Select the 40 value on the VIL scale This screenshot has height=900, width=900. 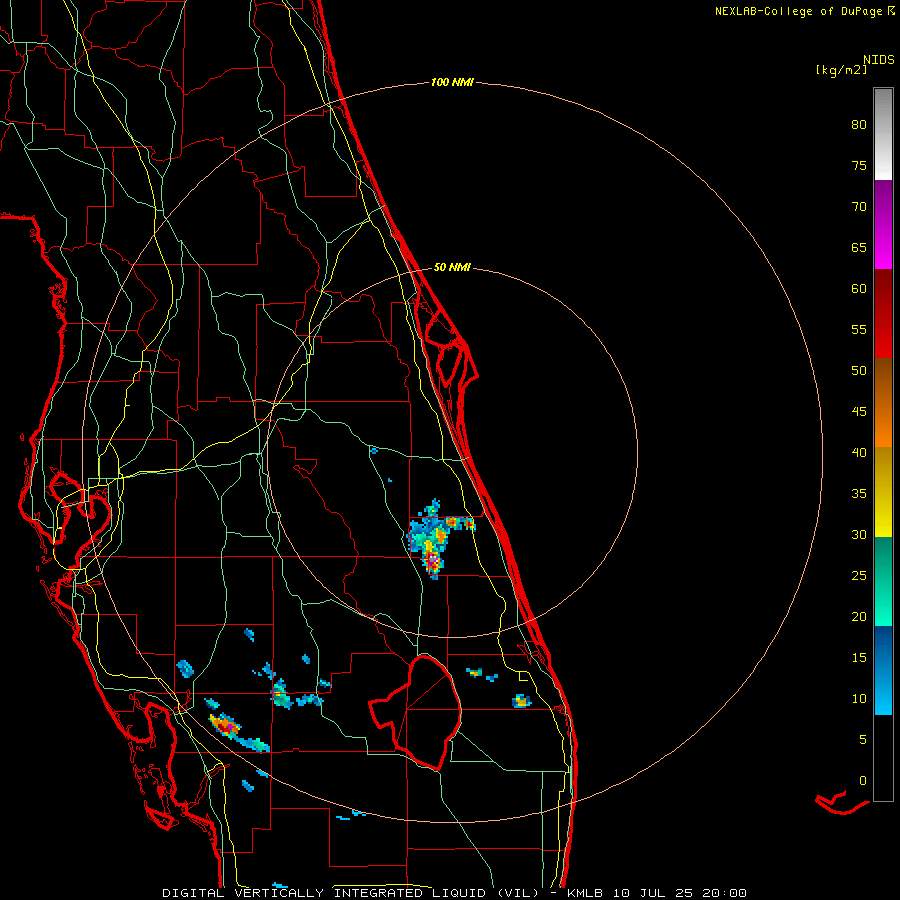click(859, 452)
